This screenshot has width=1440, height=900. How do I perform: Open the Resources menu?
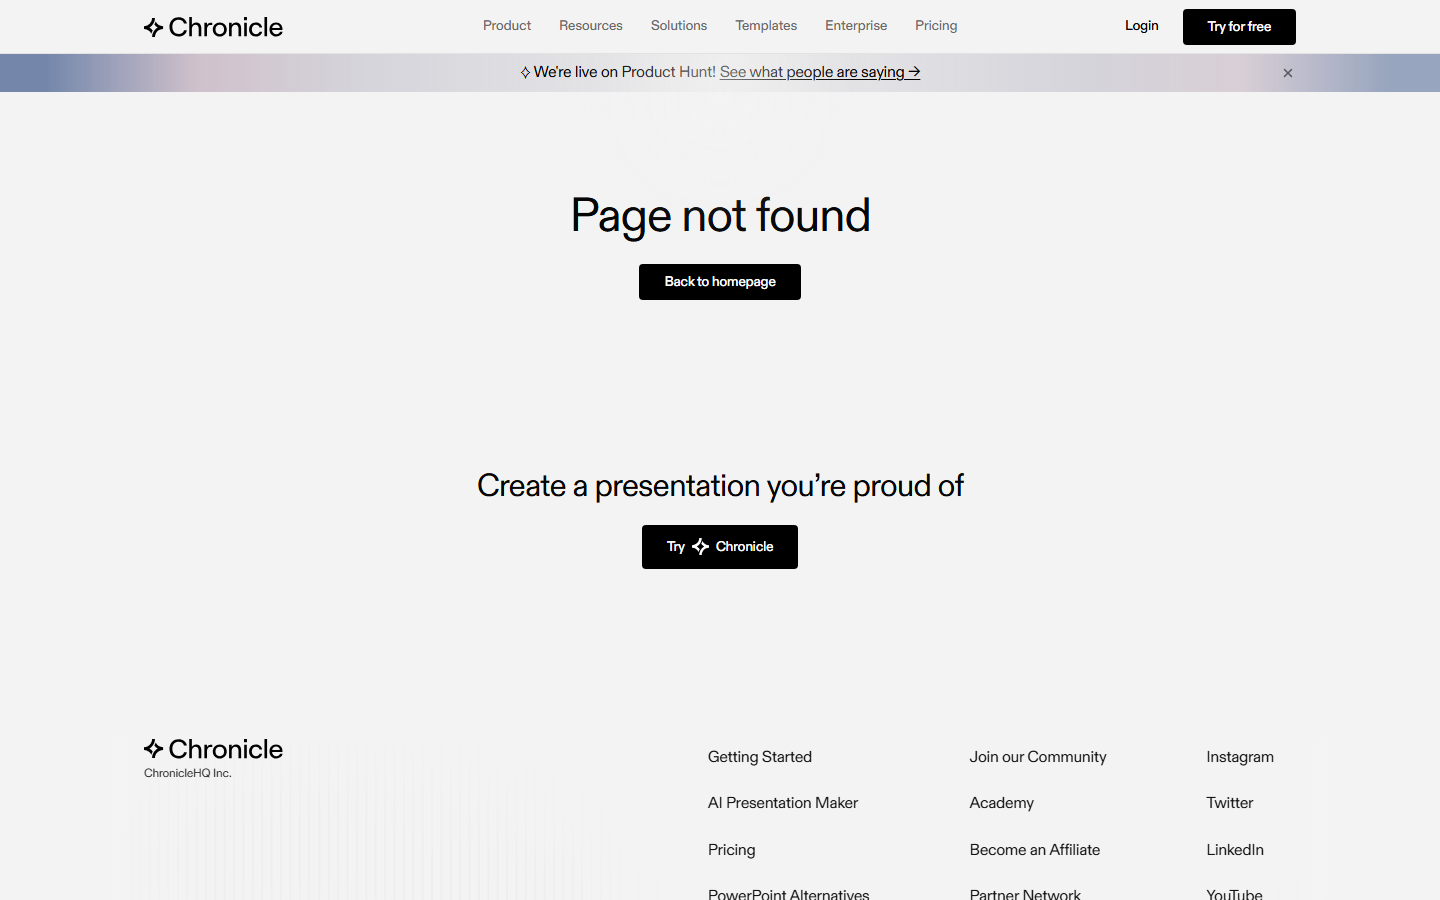coord(591,26)
